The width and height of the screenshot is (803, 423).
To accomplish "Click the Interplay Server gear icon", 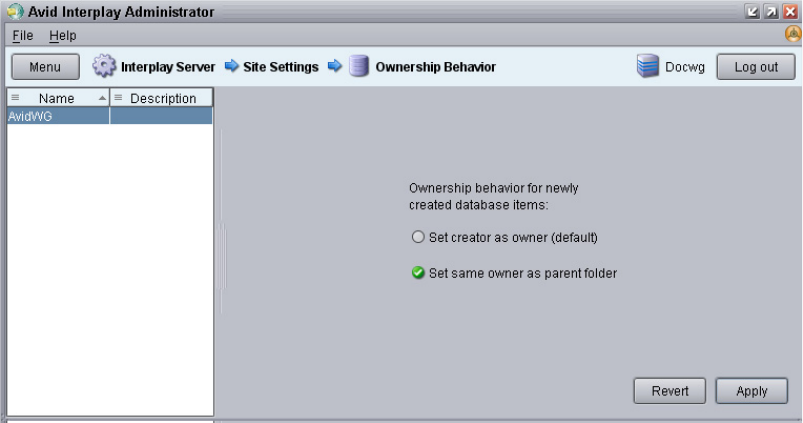I will pyautogui.click(x=104, y=66).
